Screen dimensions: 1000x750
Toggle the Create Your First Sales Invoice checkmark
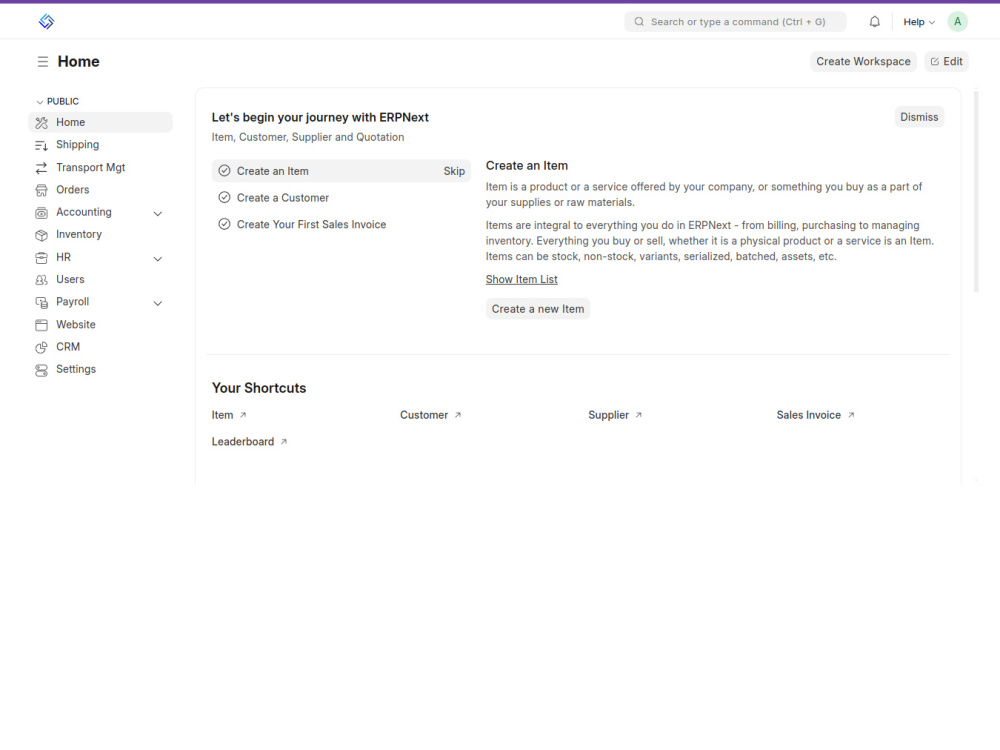click(x=224, y=224)
